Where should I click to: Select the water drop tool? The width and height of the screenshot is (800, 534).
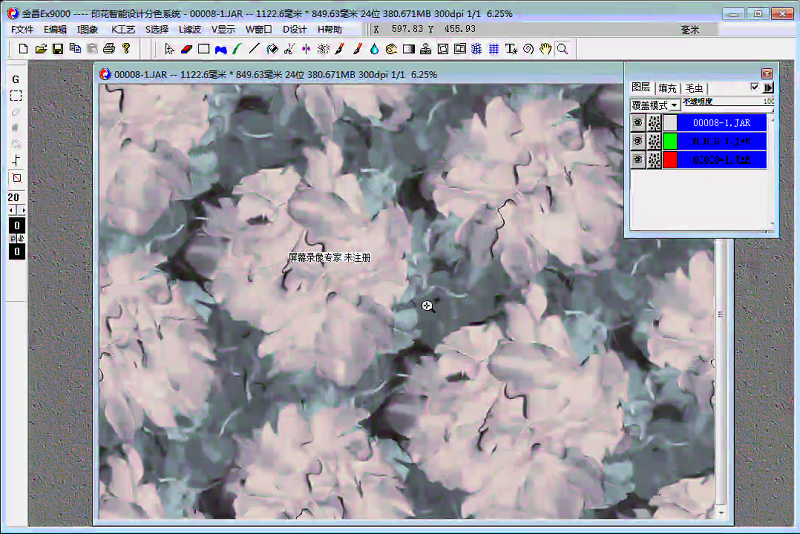pyautogui.click(x=373, y=48)
